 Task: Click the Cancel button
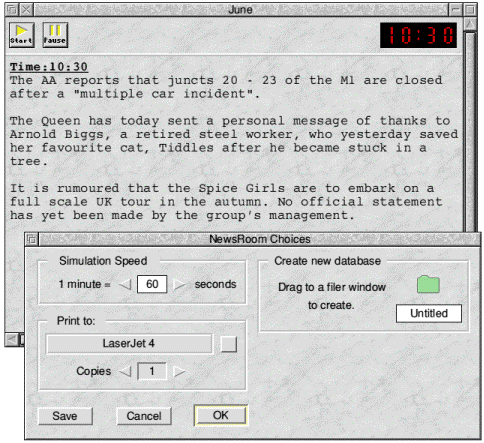tap(144, 416)
